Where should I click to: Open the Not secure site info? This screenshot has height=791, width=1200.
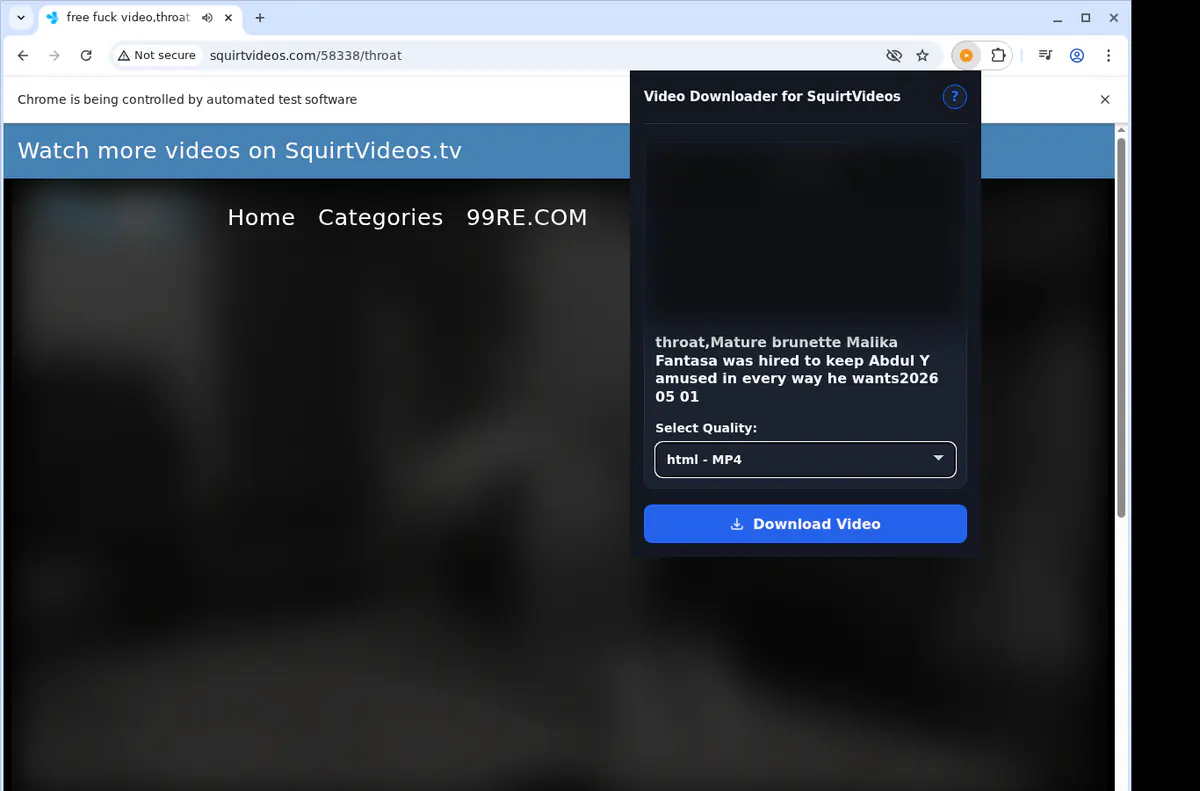point(157,56)
